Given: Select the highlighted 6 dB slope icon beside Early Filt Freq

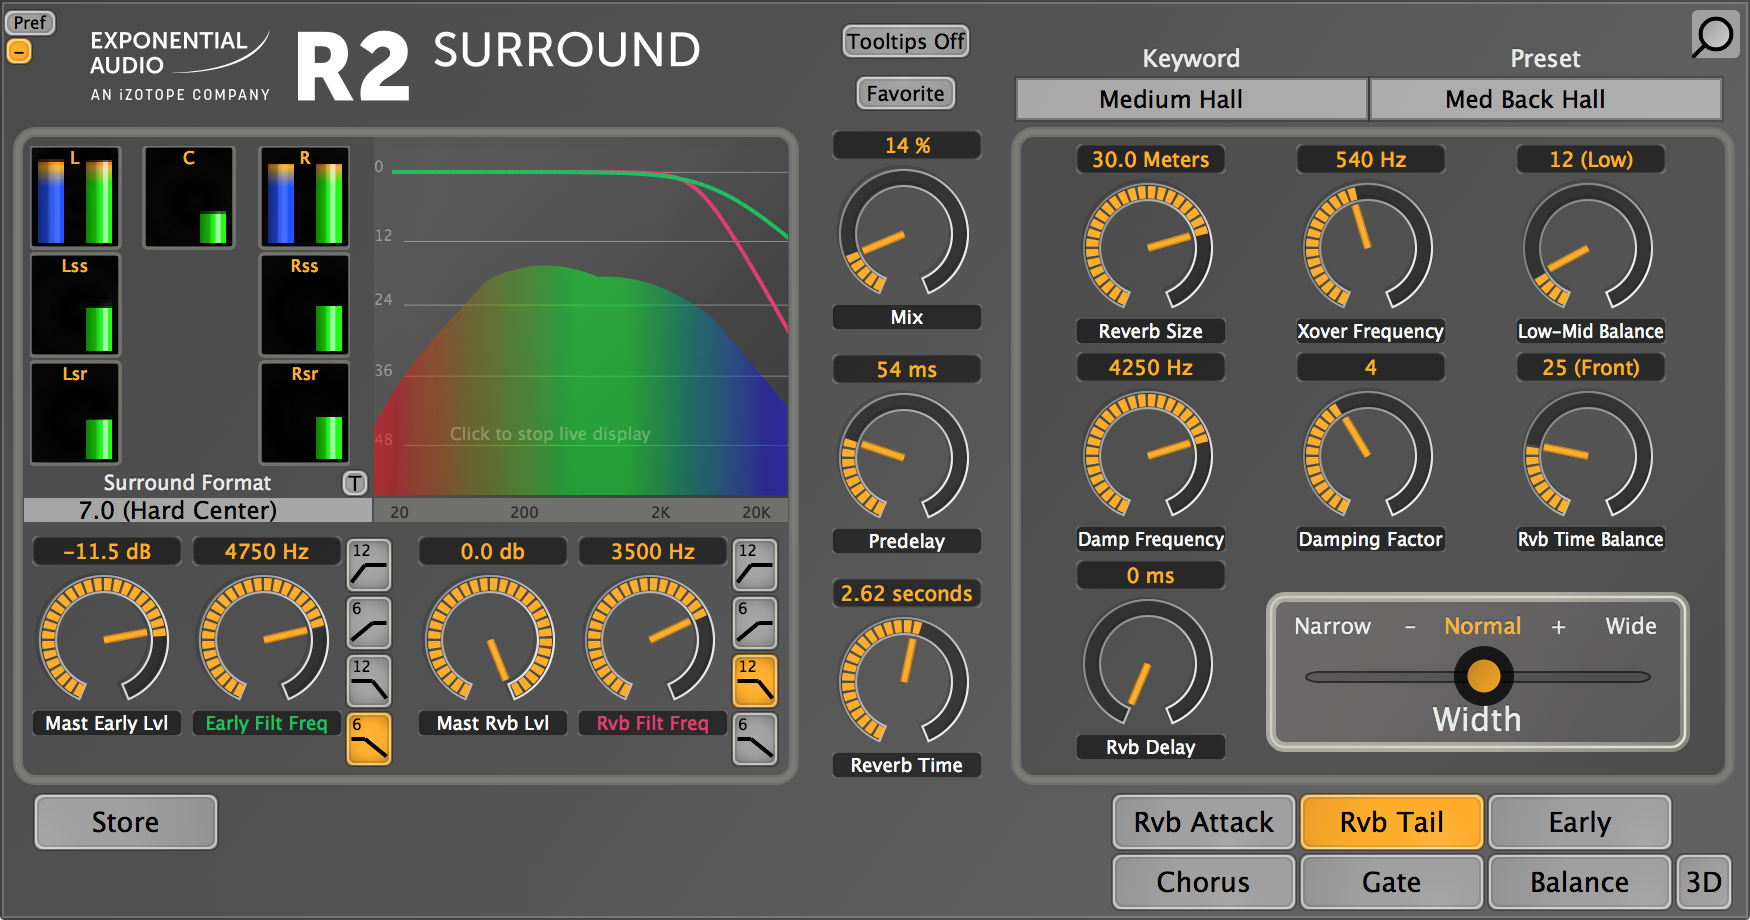Looking at the screenshot, I should (x=369, y=739).
